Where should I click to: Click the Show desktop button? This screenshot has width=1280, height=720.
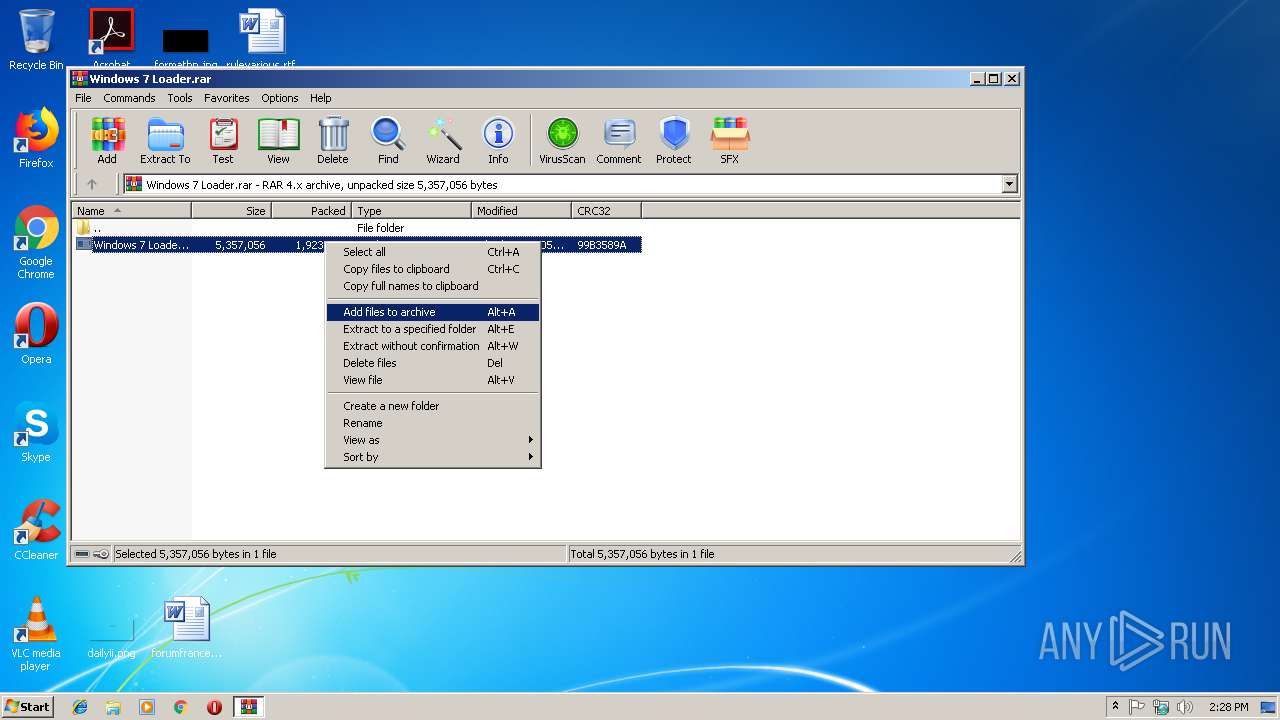pyautogui.click(x=1269, y=707)
